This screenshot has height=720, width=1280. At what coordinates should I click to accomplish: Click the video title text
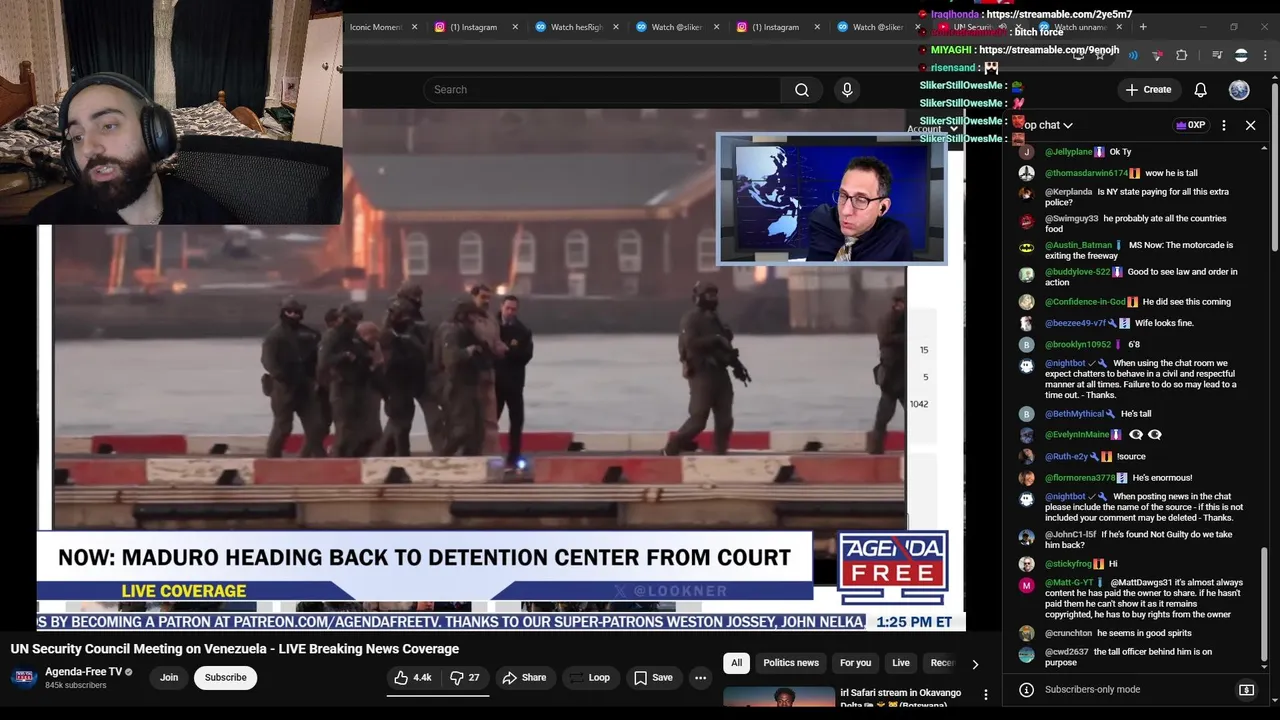tap(235, 649)
